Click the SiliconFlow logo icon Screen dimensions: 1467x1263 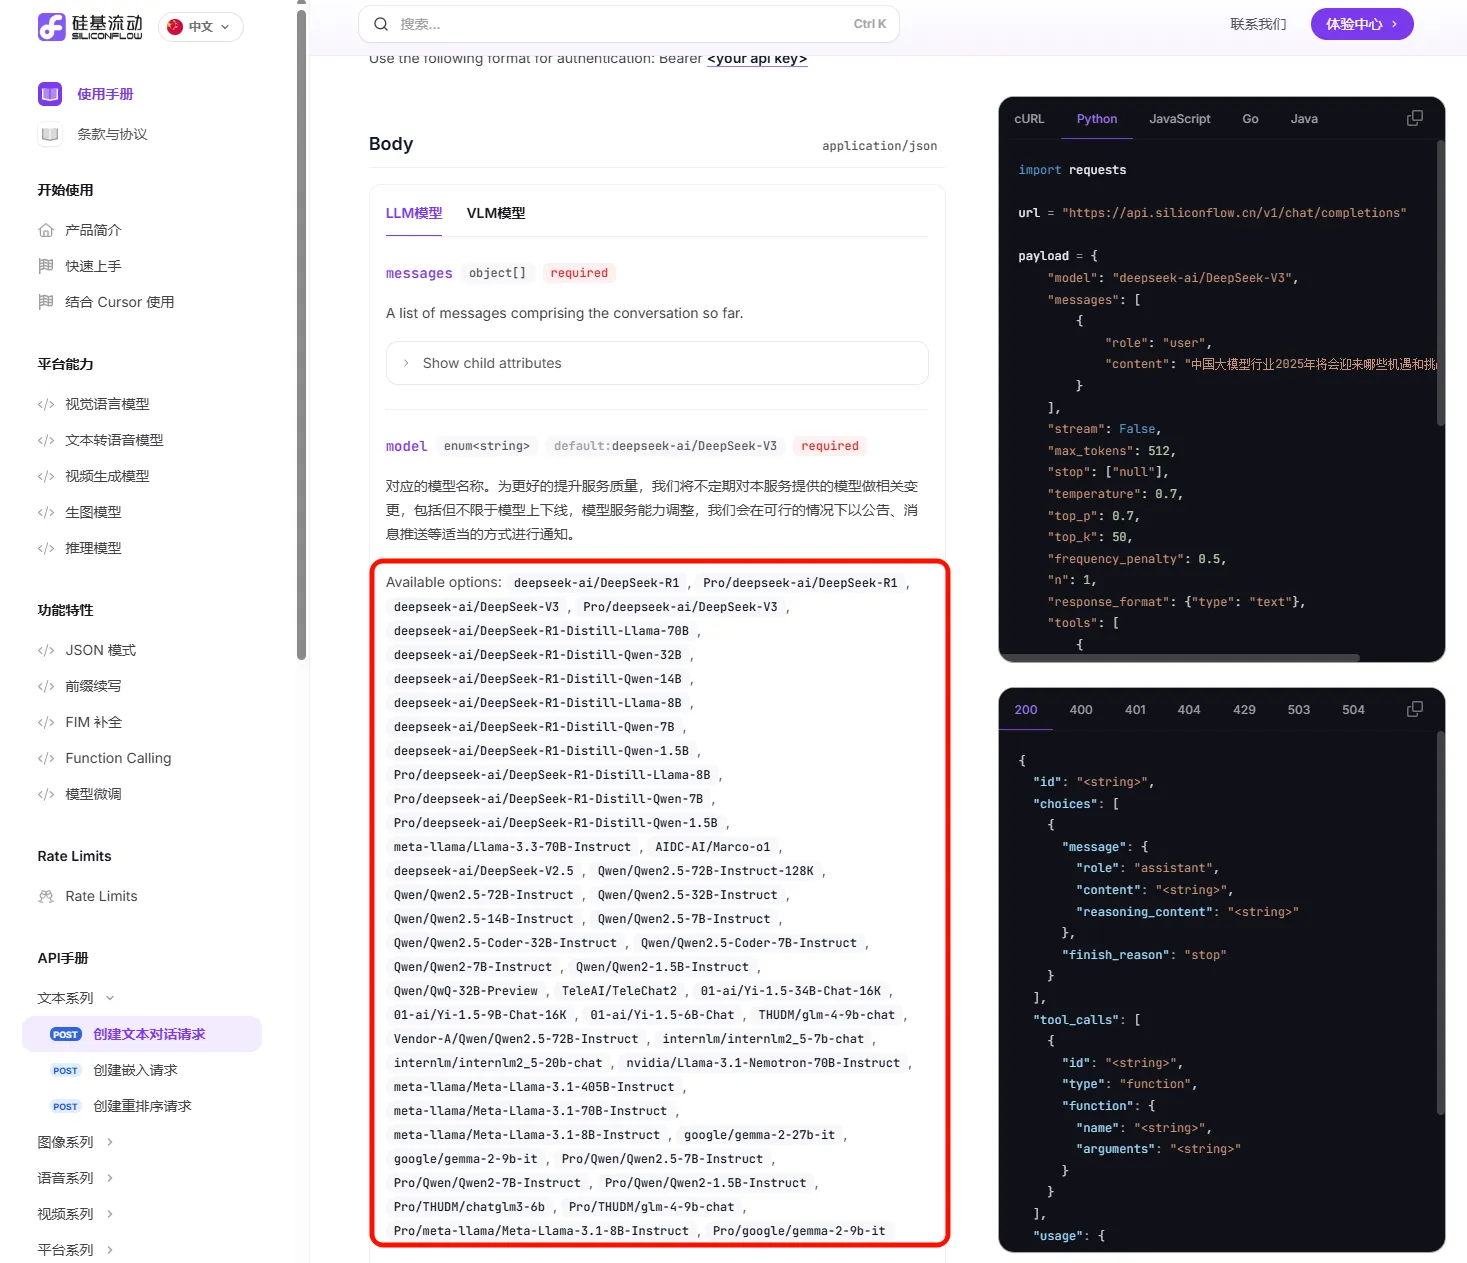pyautogui.click(x=52, y=27)
